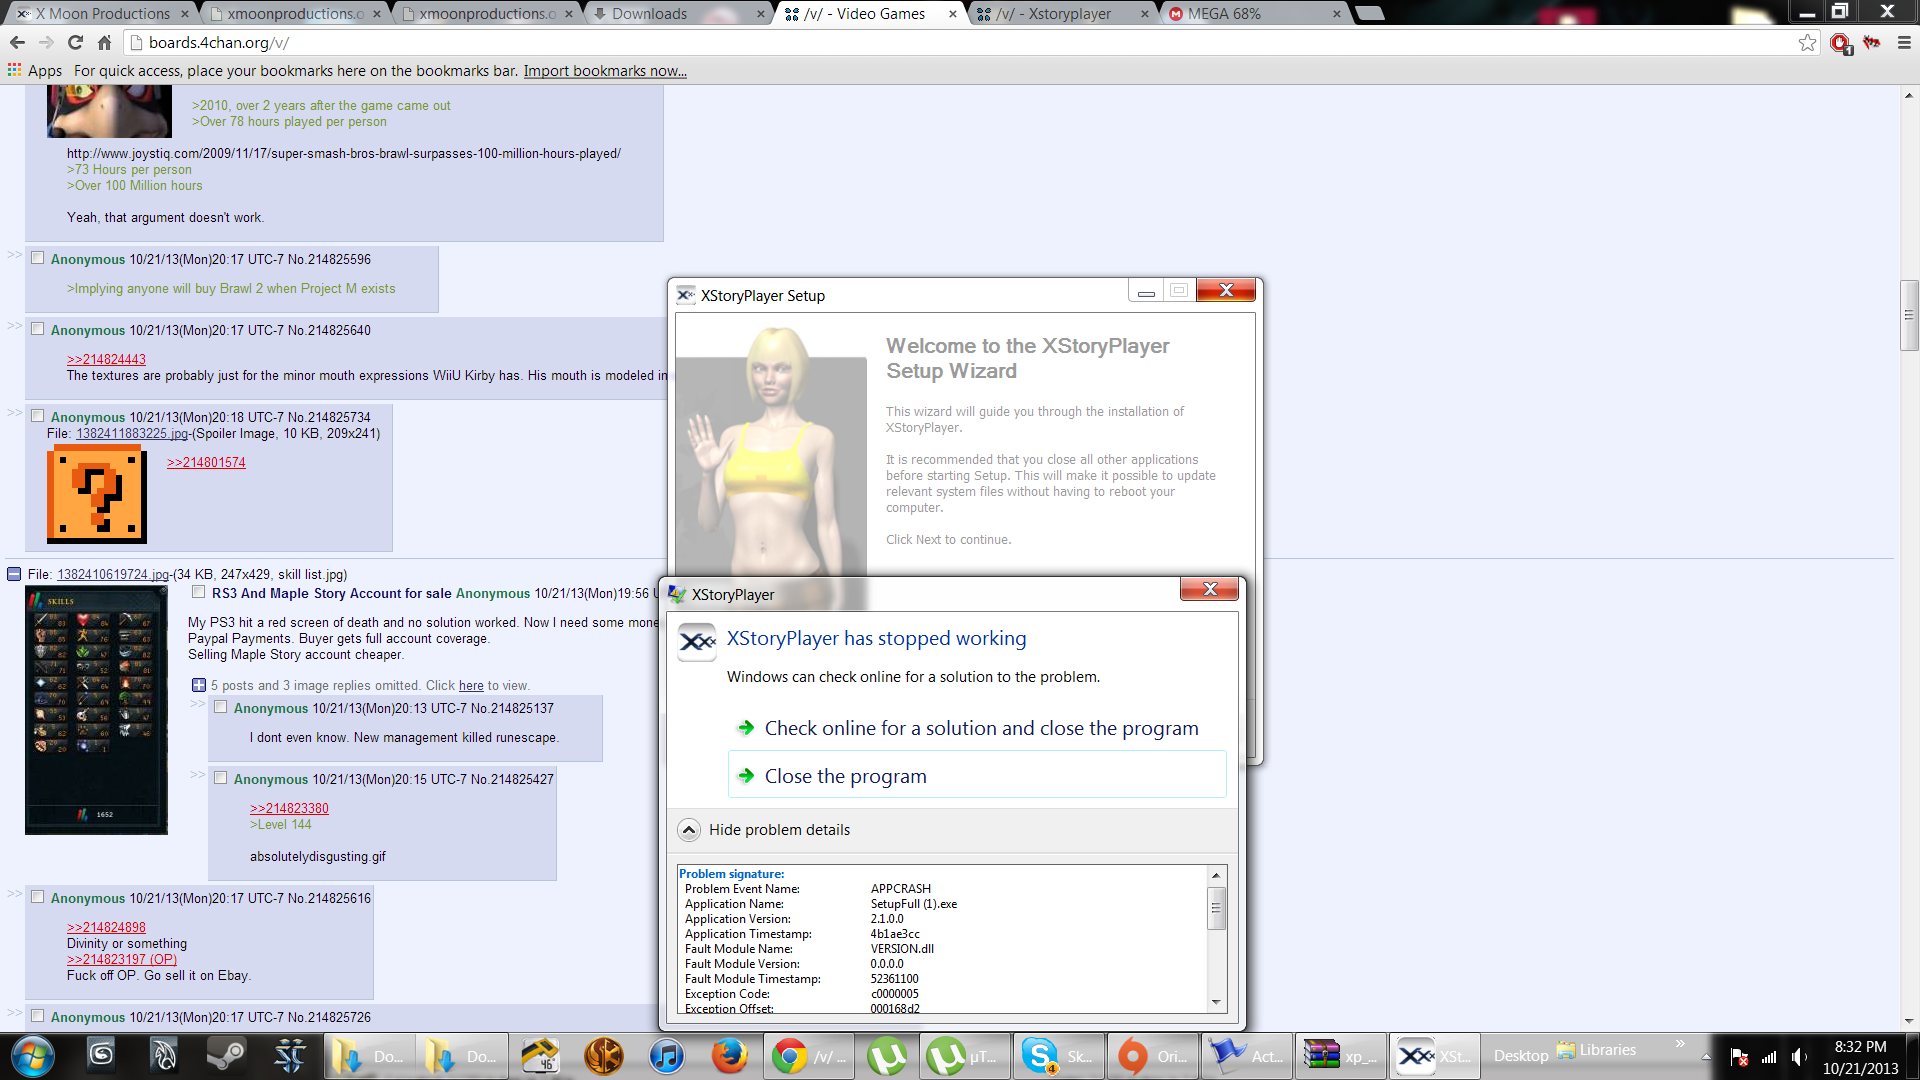1920x1080 pixels.
Task: Open the first Downloads folder taskbar window
Action: (x=367, y=1056)
